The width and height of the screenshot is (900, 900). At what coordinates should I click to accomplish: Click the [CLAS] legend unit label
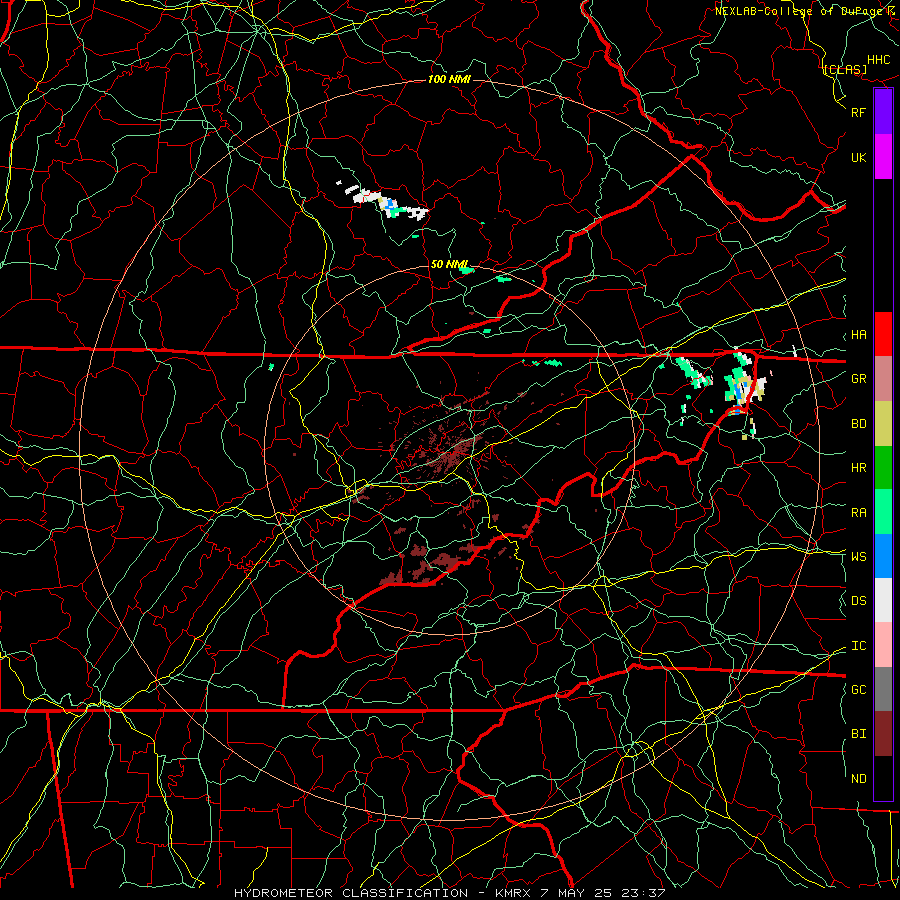click(x=845, y=70)
